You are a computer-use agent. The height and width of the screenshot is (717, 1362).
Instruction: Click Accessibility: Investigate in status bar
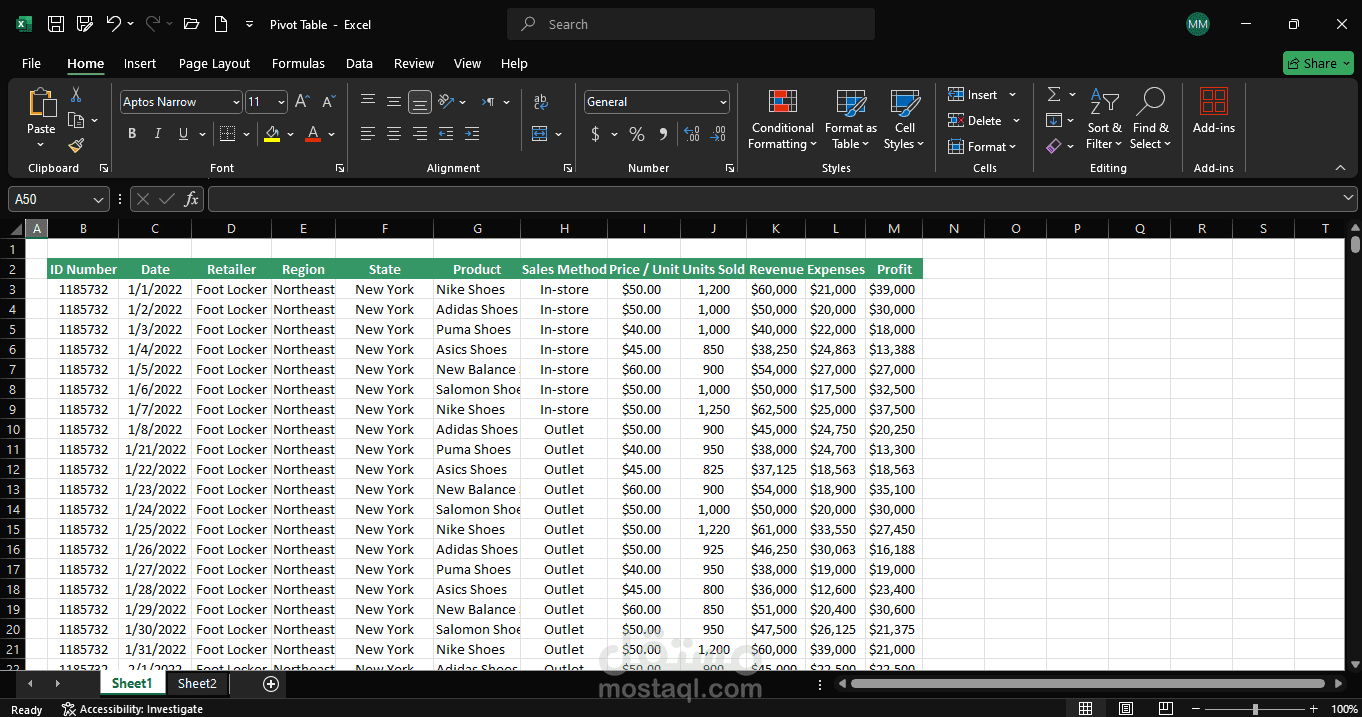(132, 709)
